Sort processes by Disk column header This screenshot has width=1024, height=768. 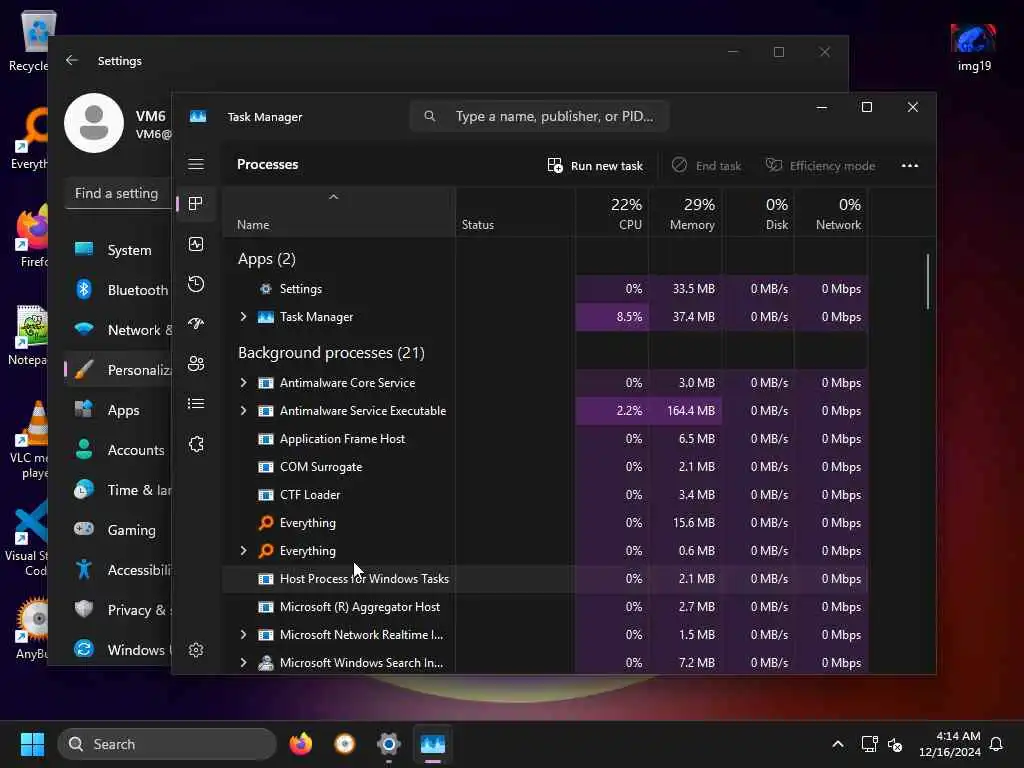coord(758,213)
